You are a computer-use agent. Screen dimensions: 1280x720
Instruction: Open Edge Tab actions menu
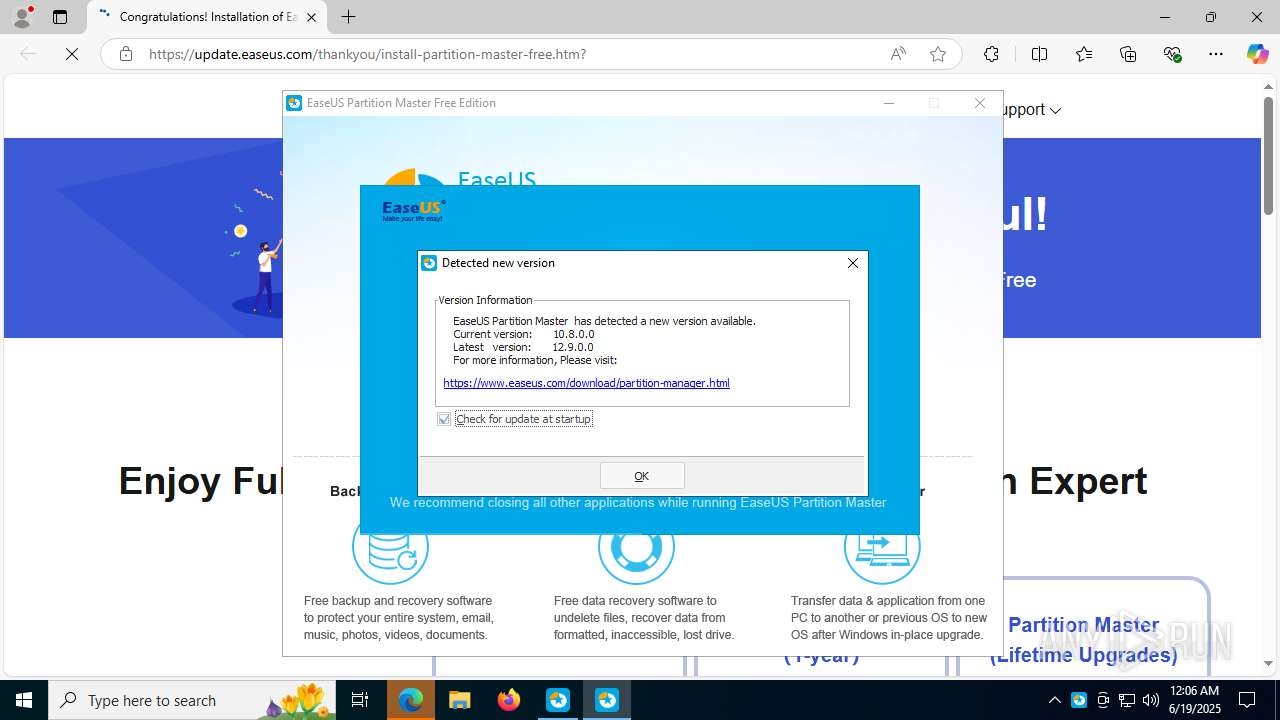click(x=60, y=17)
